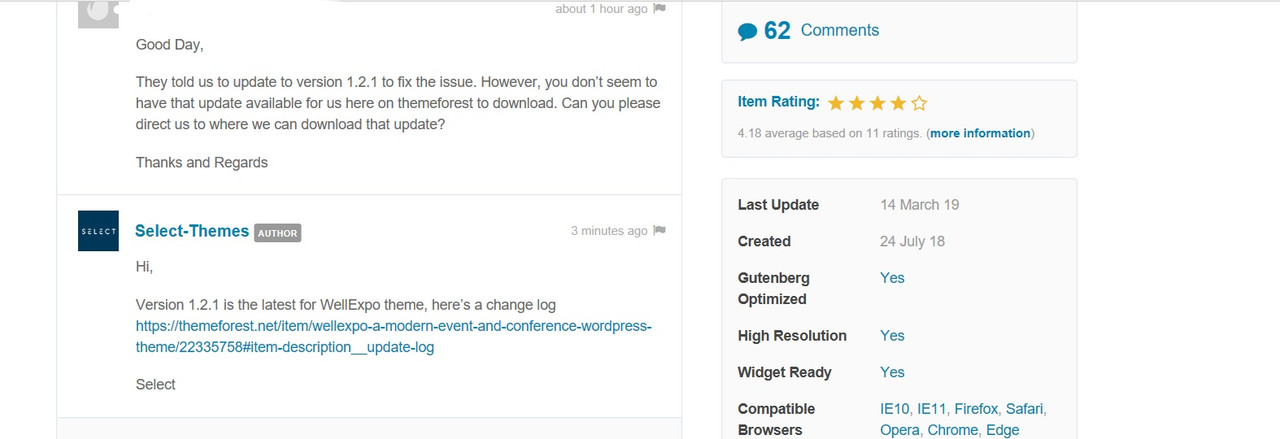Click the third rating star

pyautogui.click(x=878, y=103)
